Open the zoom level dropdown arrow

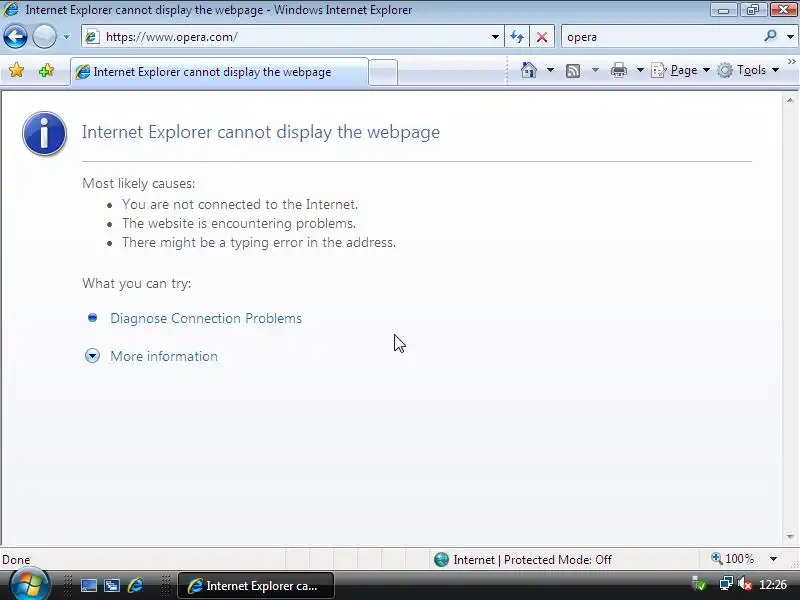[773, 559]
